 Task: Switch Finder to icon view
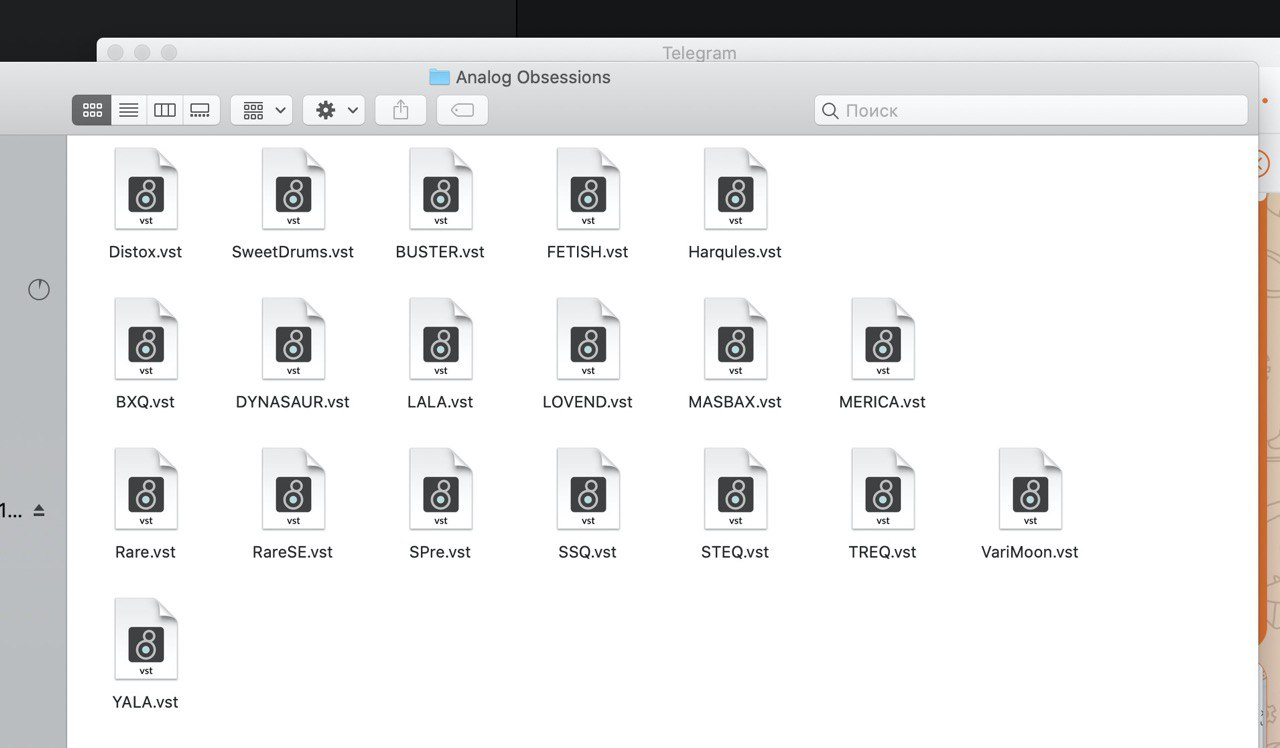[92, 110]
